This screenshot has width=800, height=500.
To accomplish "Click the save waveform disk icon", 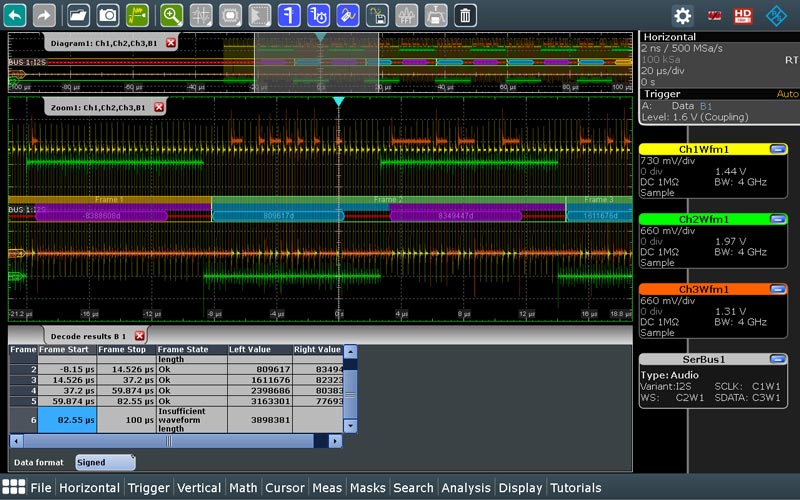I will [x=376, y=15].
